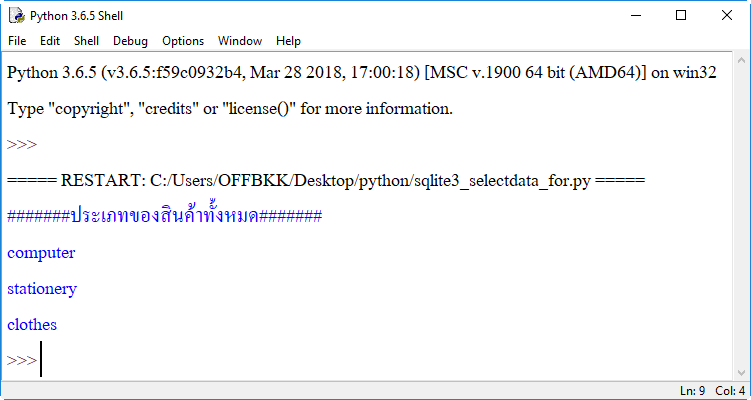751x400 pixels.
Task: Click the 'clothes' output text
Action: click(32, 325)
